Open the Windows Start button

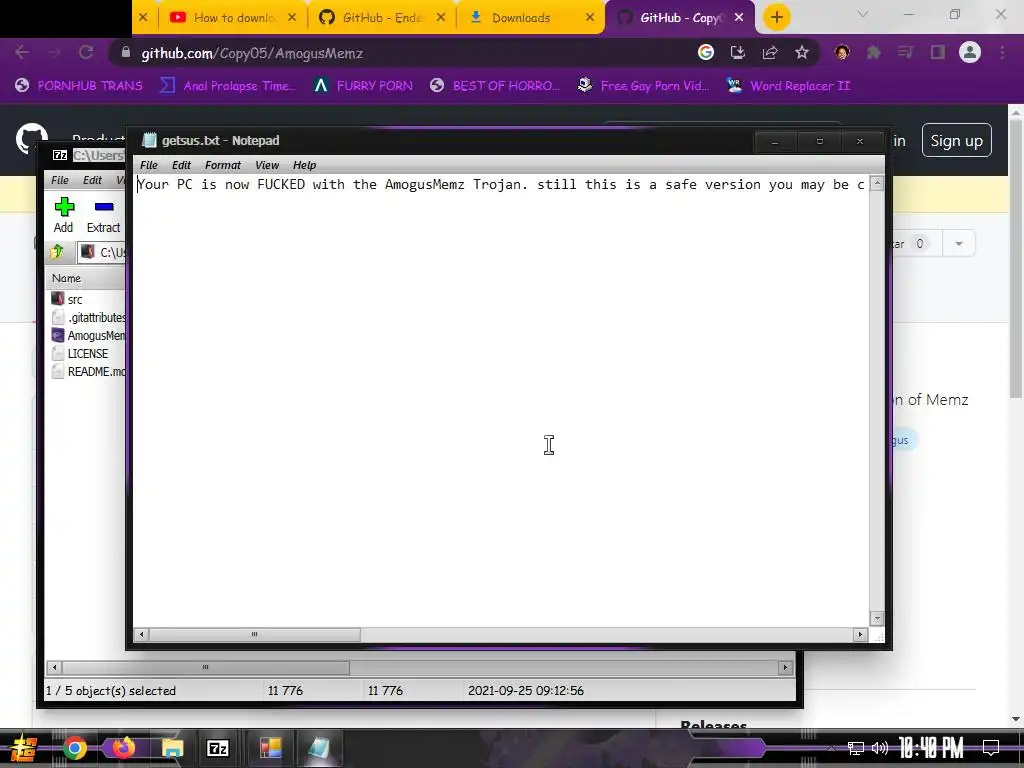point(23,748)
